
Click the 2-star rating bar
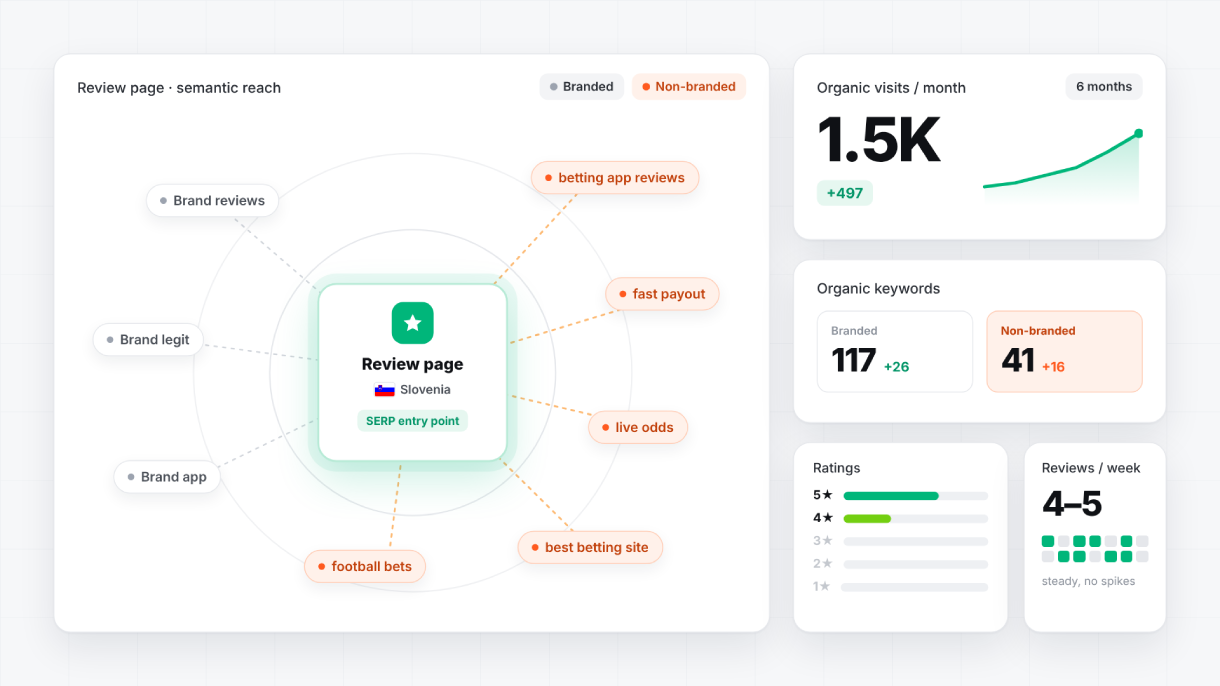pos(916,564)
